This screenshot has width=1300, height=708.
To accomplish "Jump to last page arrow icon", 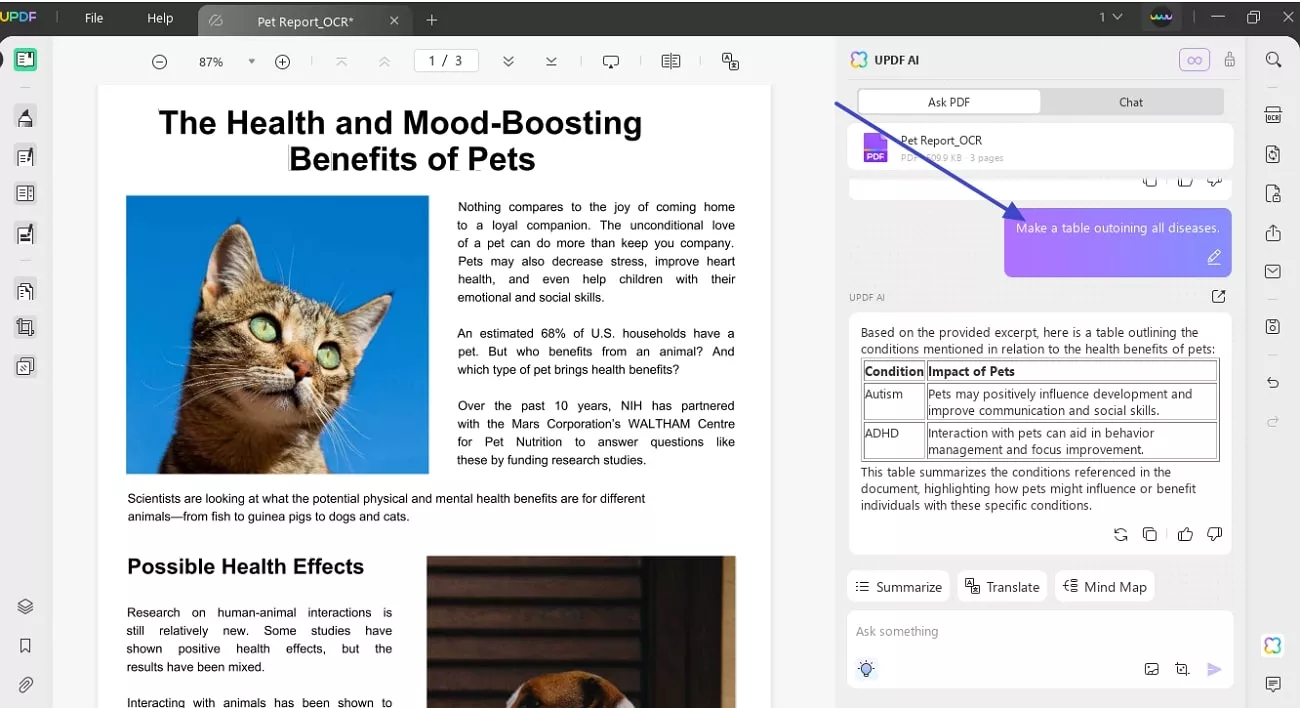I will coord(551,62).
